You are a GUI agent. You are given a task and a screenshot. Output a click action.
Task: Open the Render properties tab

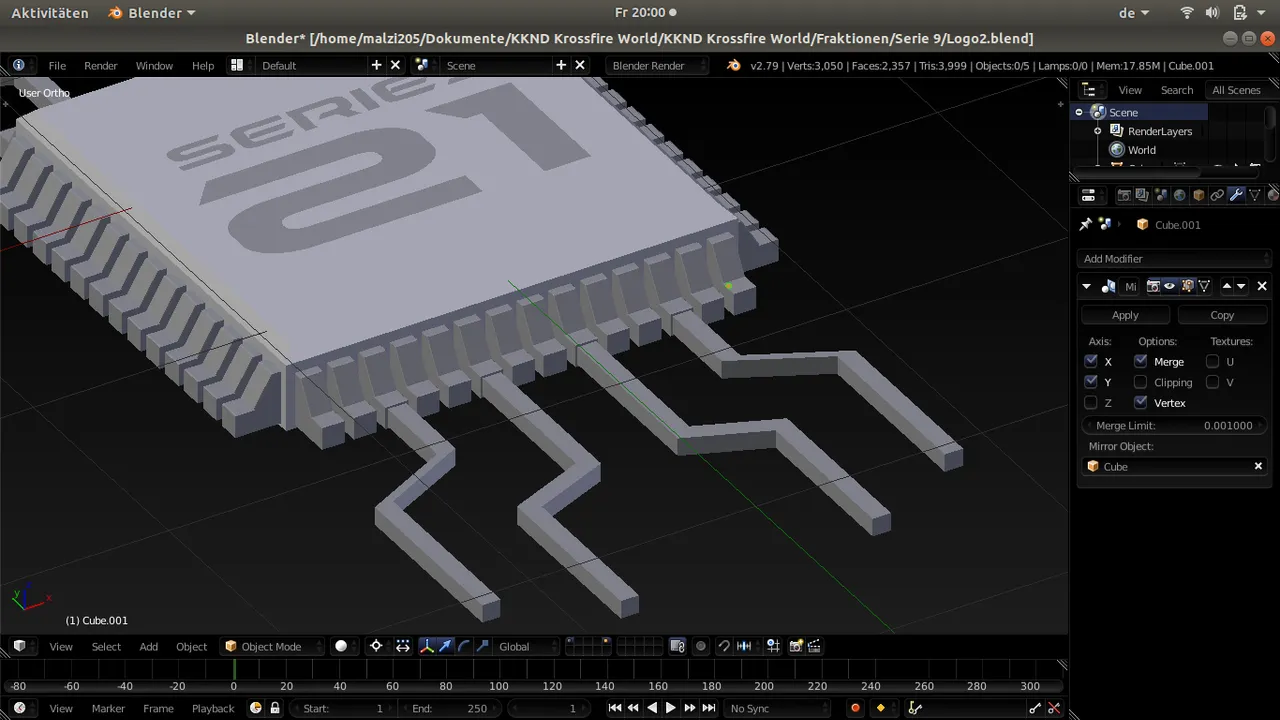[x=1124, y=195]
